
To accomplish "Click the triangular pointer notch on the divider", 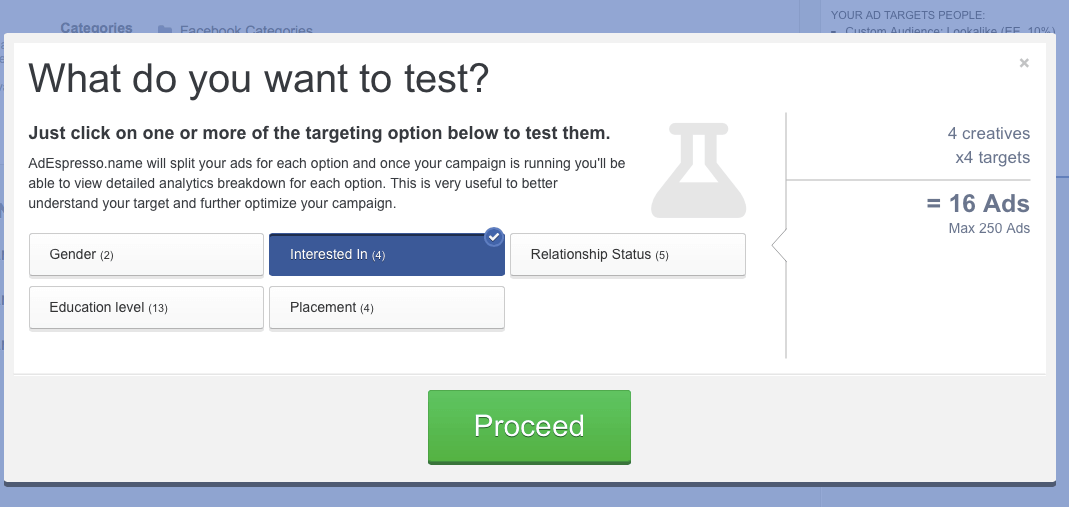I will [x=779, y=245].
